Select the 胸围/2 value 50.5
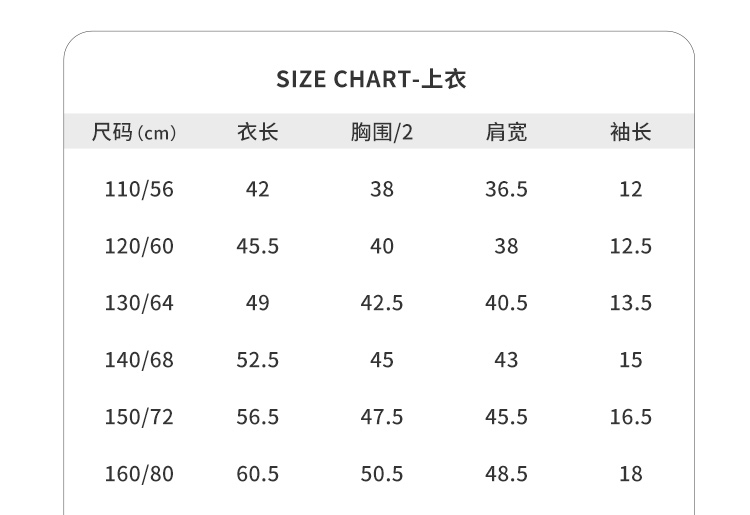 click(x=381, y=474)
